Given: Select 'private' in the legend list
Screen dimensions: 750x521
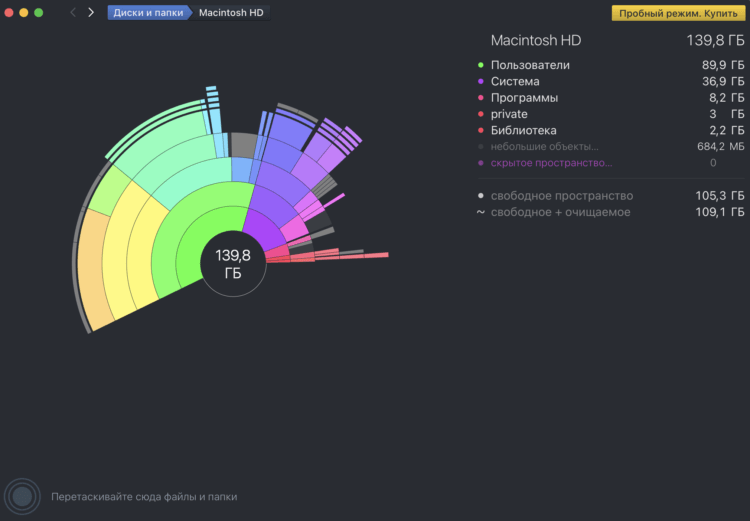Looking at the screenshot, I should pos(611,114).
